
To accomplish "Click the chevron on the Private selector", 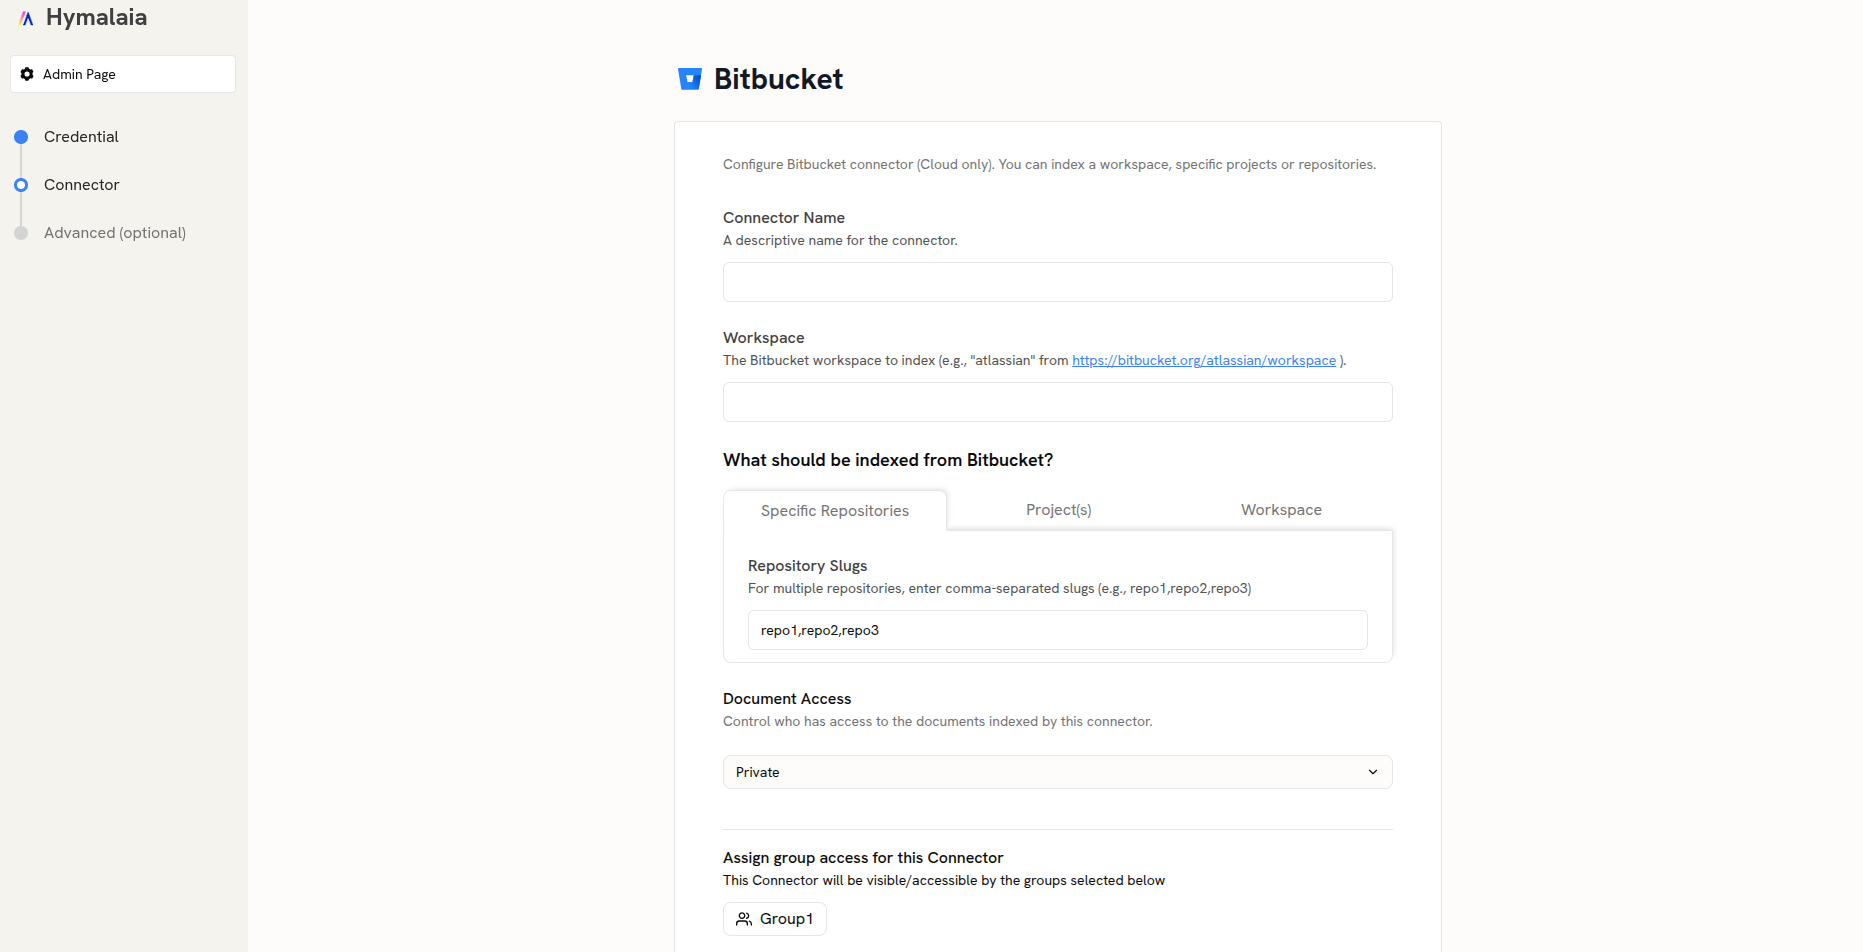I will click(x=1374, y=771).
